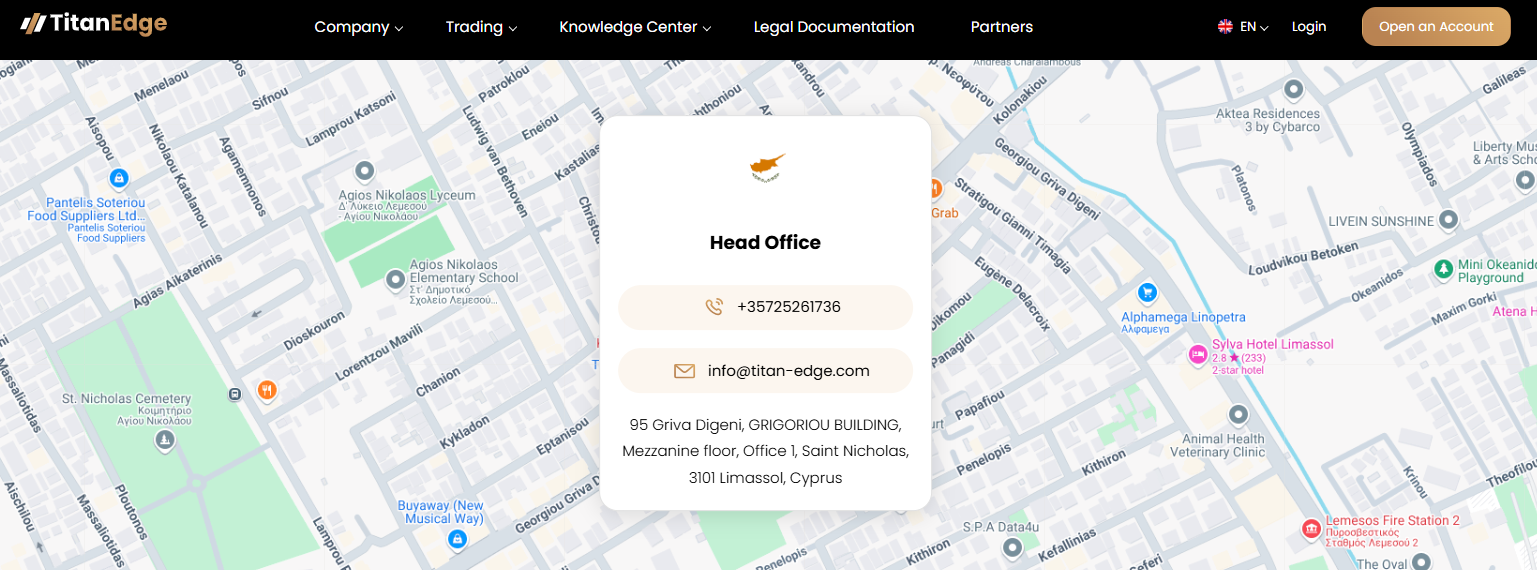Click the orange restaurant pin near Lorentzou Mavili
The width and height of the screenshot is (1537, 570).
coord(266,391)
